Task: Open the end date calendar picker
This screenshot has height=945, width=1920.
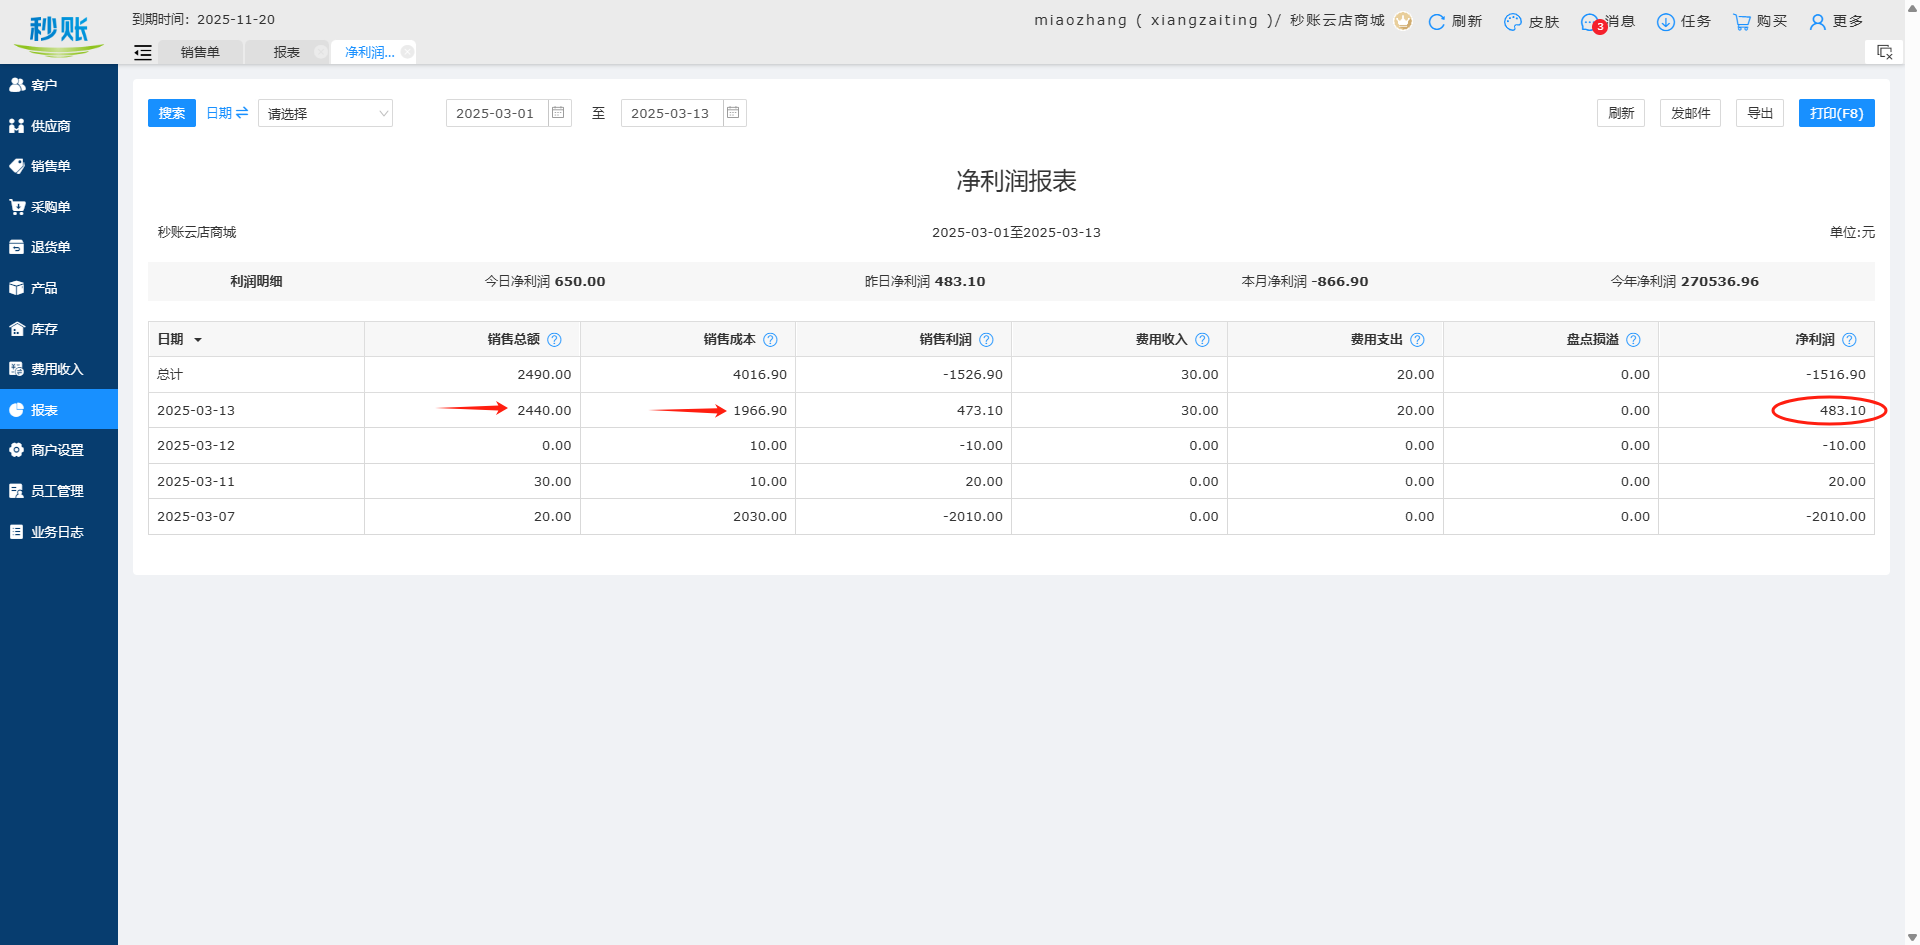Action: click(x=734, y=113)
